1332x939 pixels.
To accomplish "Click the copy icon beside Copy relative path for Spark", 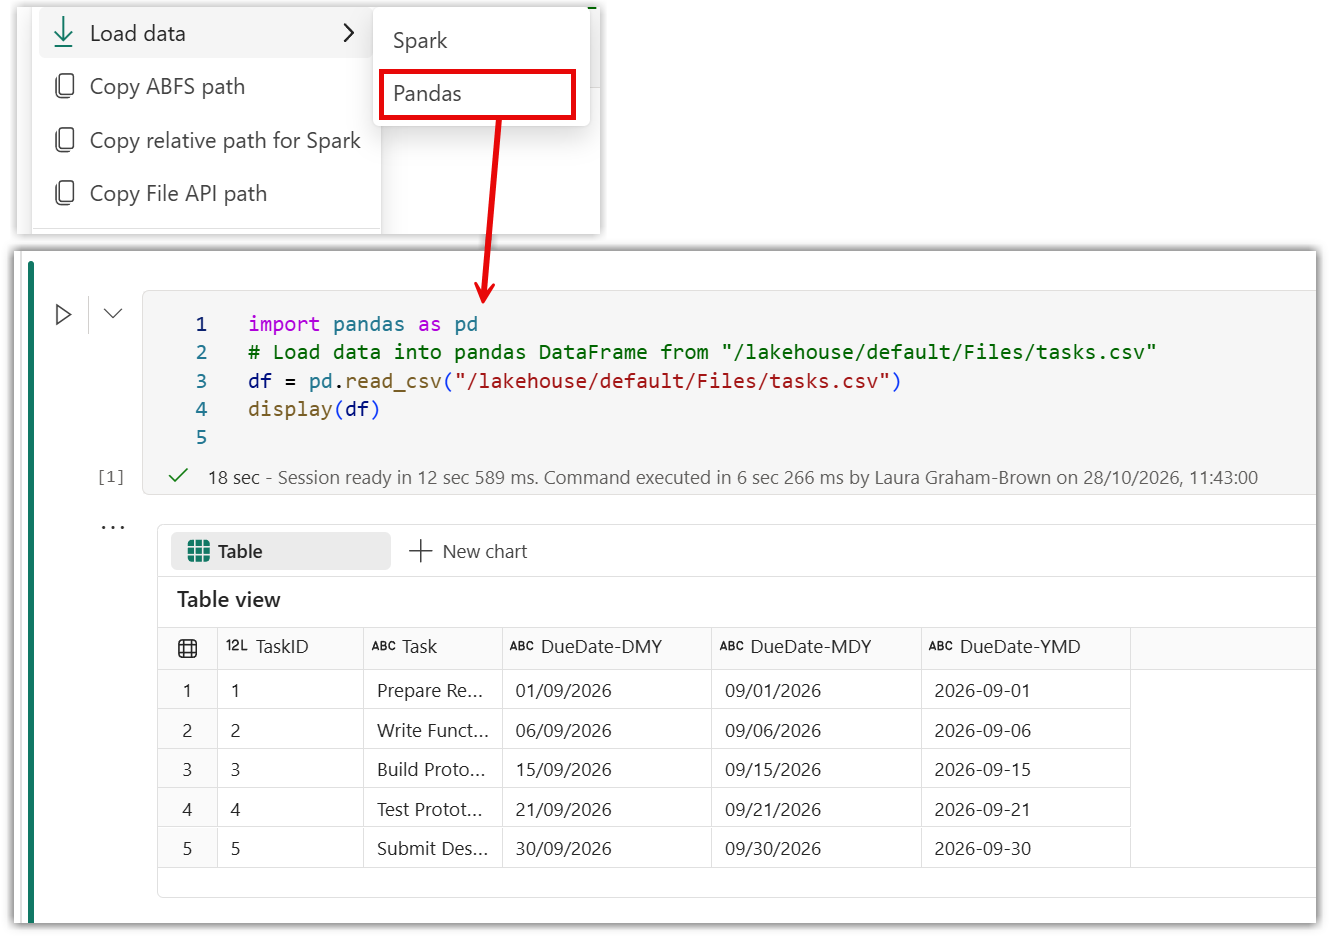I will tap(64, 140).
